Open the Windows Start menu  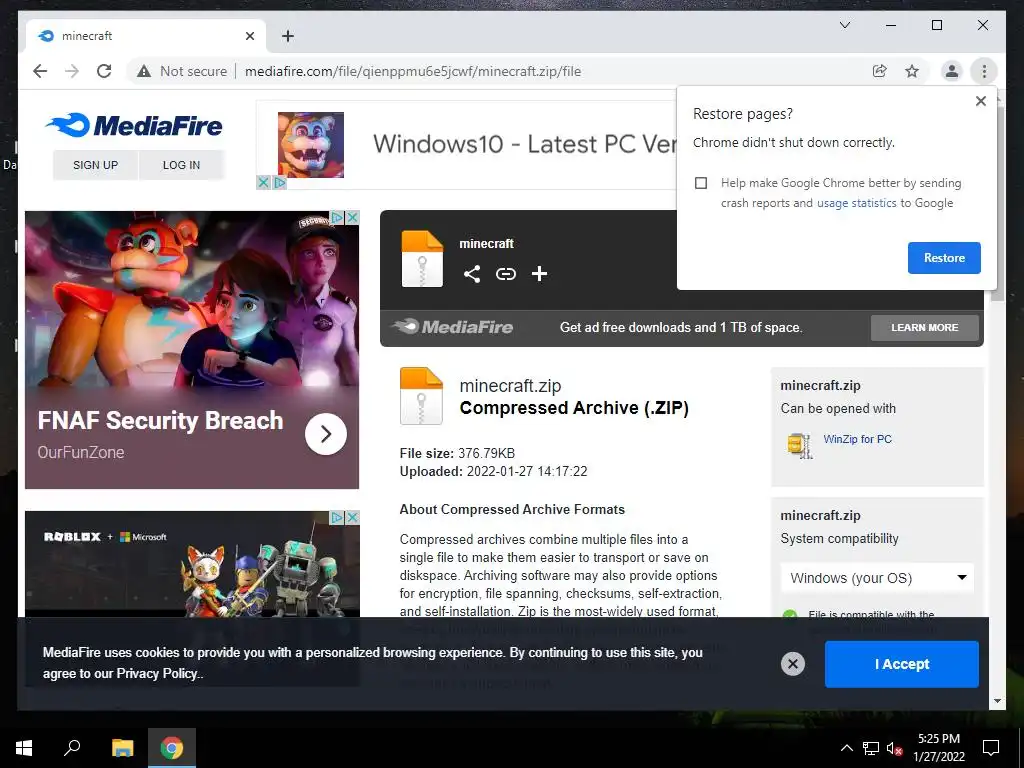pos(24,748)
